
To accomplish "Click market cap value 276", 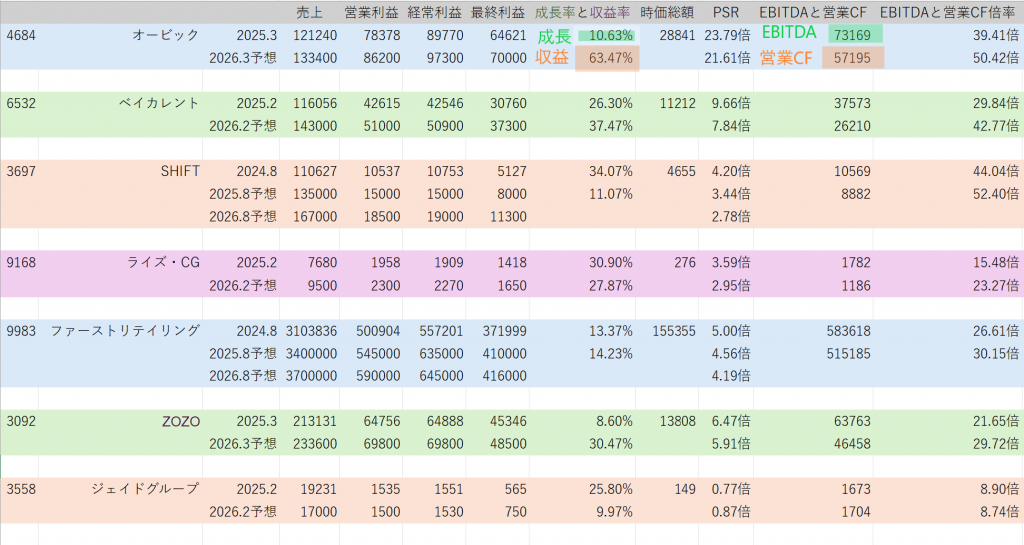I will pyautogui.click(x=684, y=262).
